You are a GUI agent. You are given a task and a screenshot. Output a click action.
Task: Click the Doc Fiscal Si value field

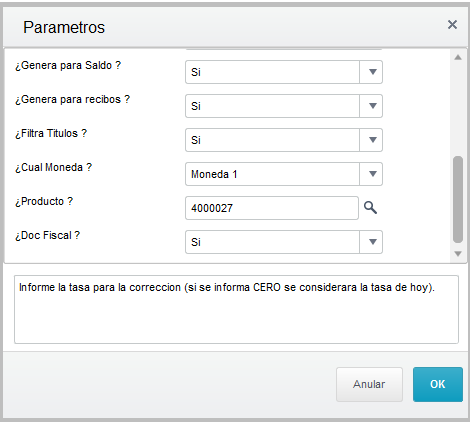pos(272,242)
